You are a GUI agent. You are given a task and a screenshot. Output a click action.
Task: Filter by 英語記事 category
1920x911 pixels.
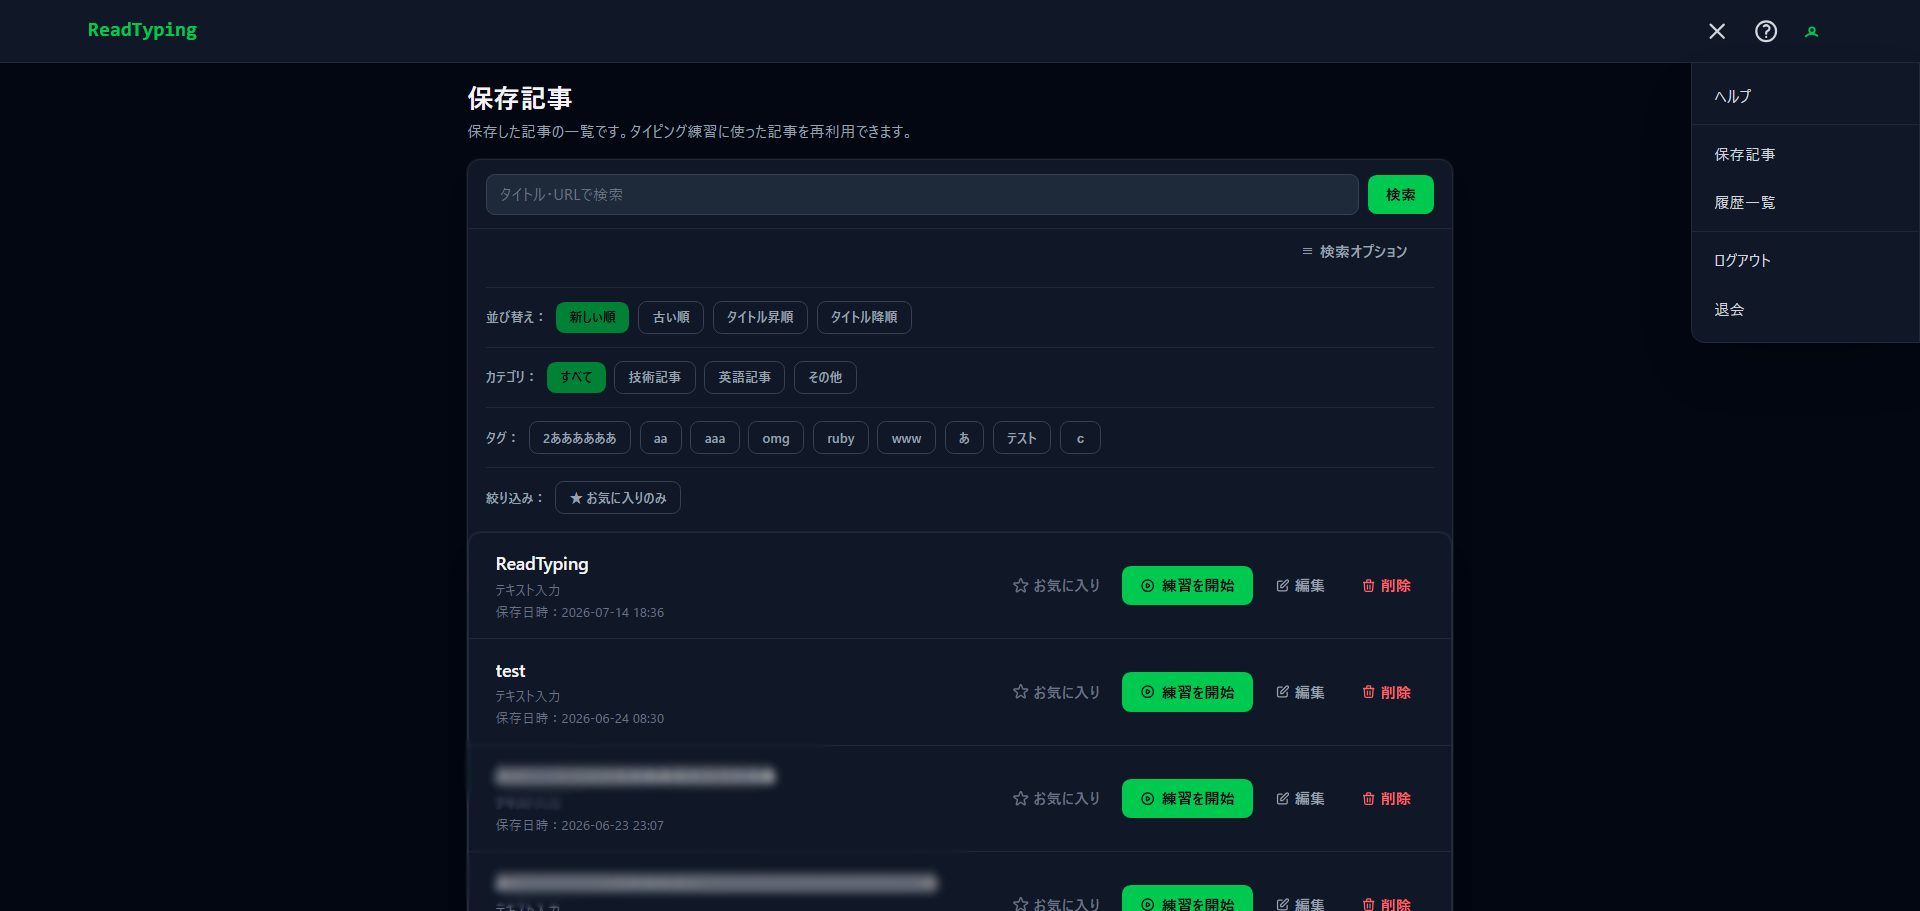[x=745, y=377]
